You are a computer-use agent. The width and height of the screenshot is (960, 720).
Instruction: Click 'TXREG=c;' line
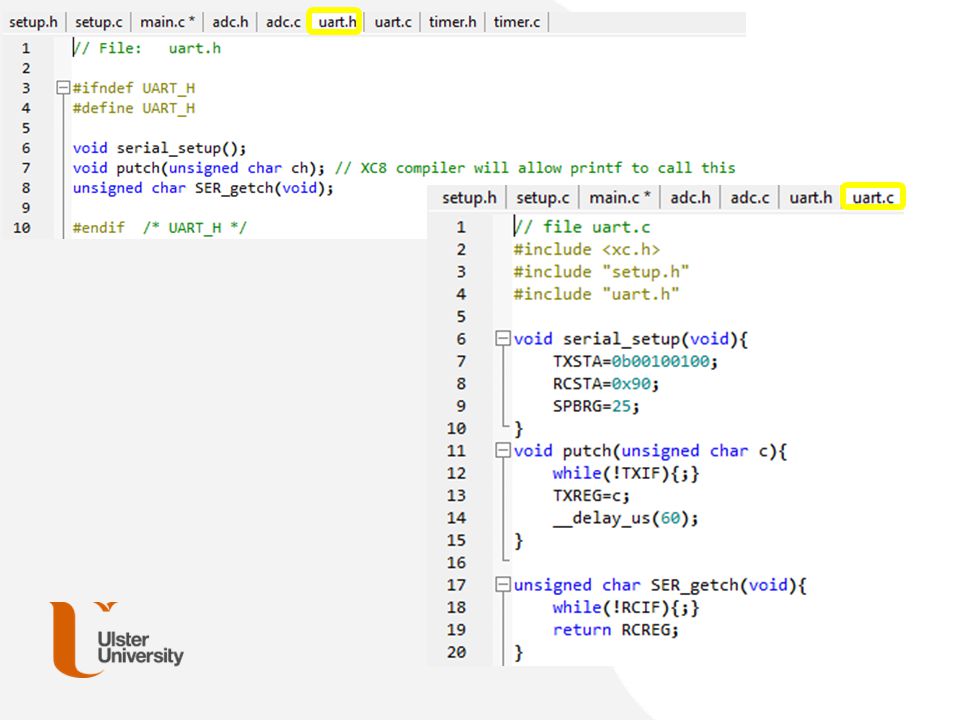(591, 495)
